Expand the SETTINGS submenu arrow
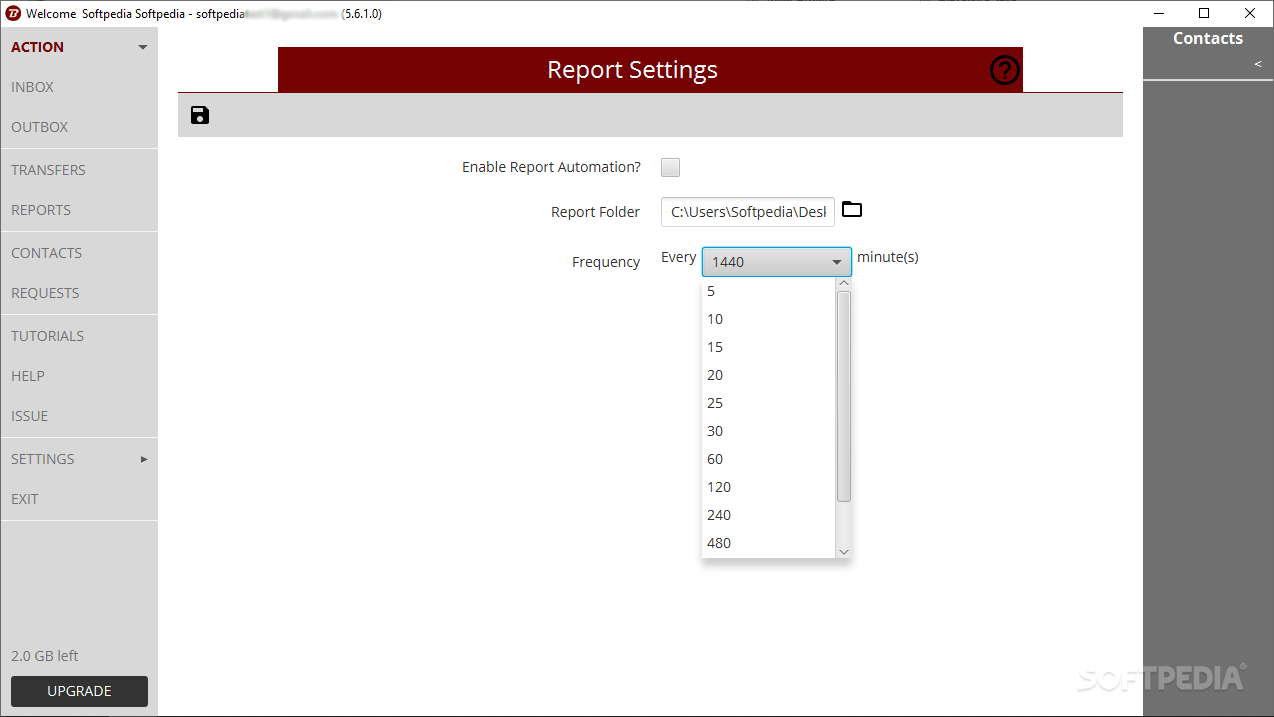The width and height of the screenshot is (1274, 717). 144,459
